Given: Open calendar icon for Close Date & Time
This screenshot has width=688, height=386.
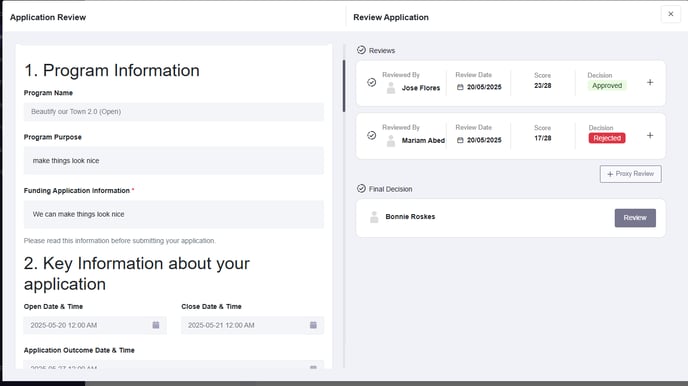Looking at the screenshot, I should (313, 325).
